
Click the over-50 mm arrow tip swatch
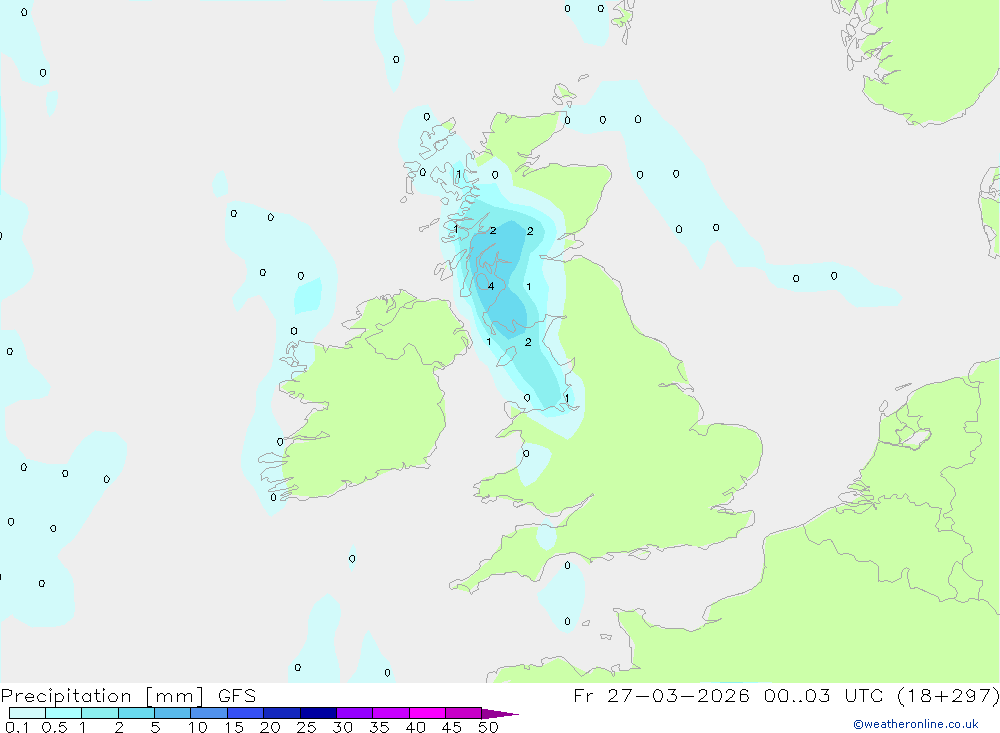(500, 714)
